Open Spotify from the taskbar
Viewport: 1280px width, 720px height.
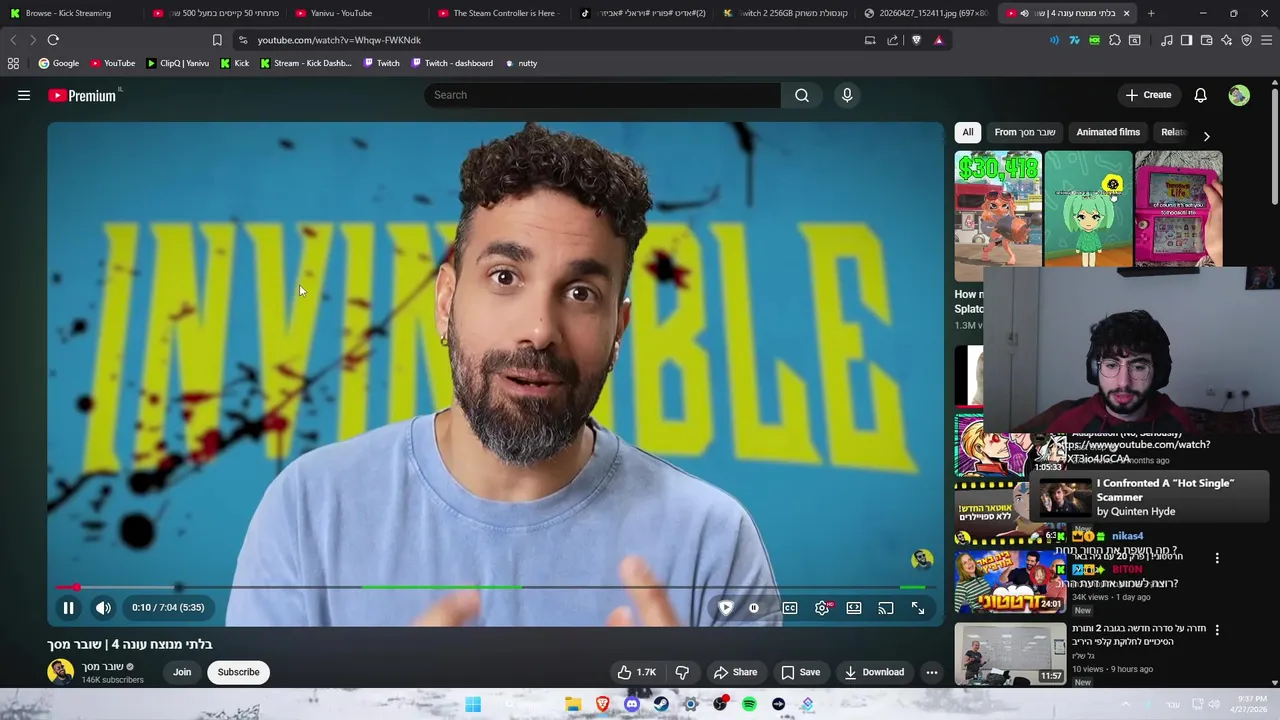coord(749,704)
